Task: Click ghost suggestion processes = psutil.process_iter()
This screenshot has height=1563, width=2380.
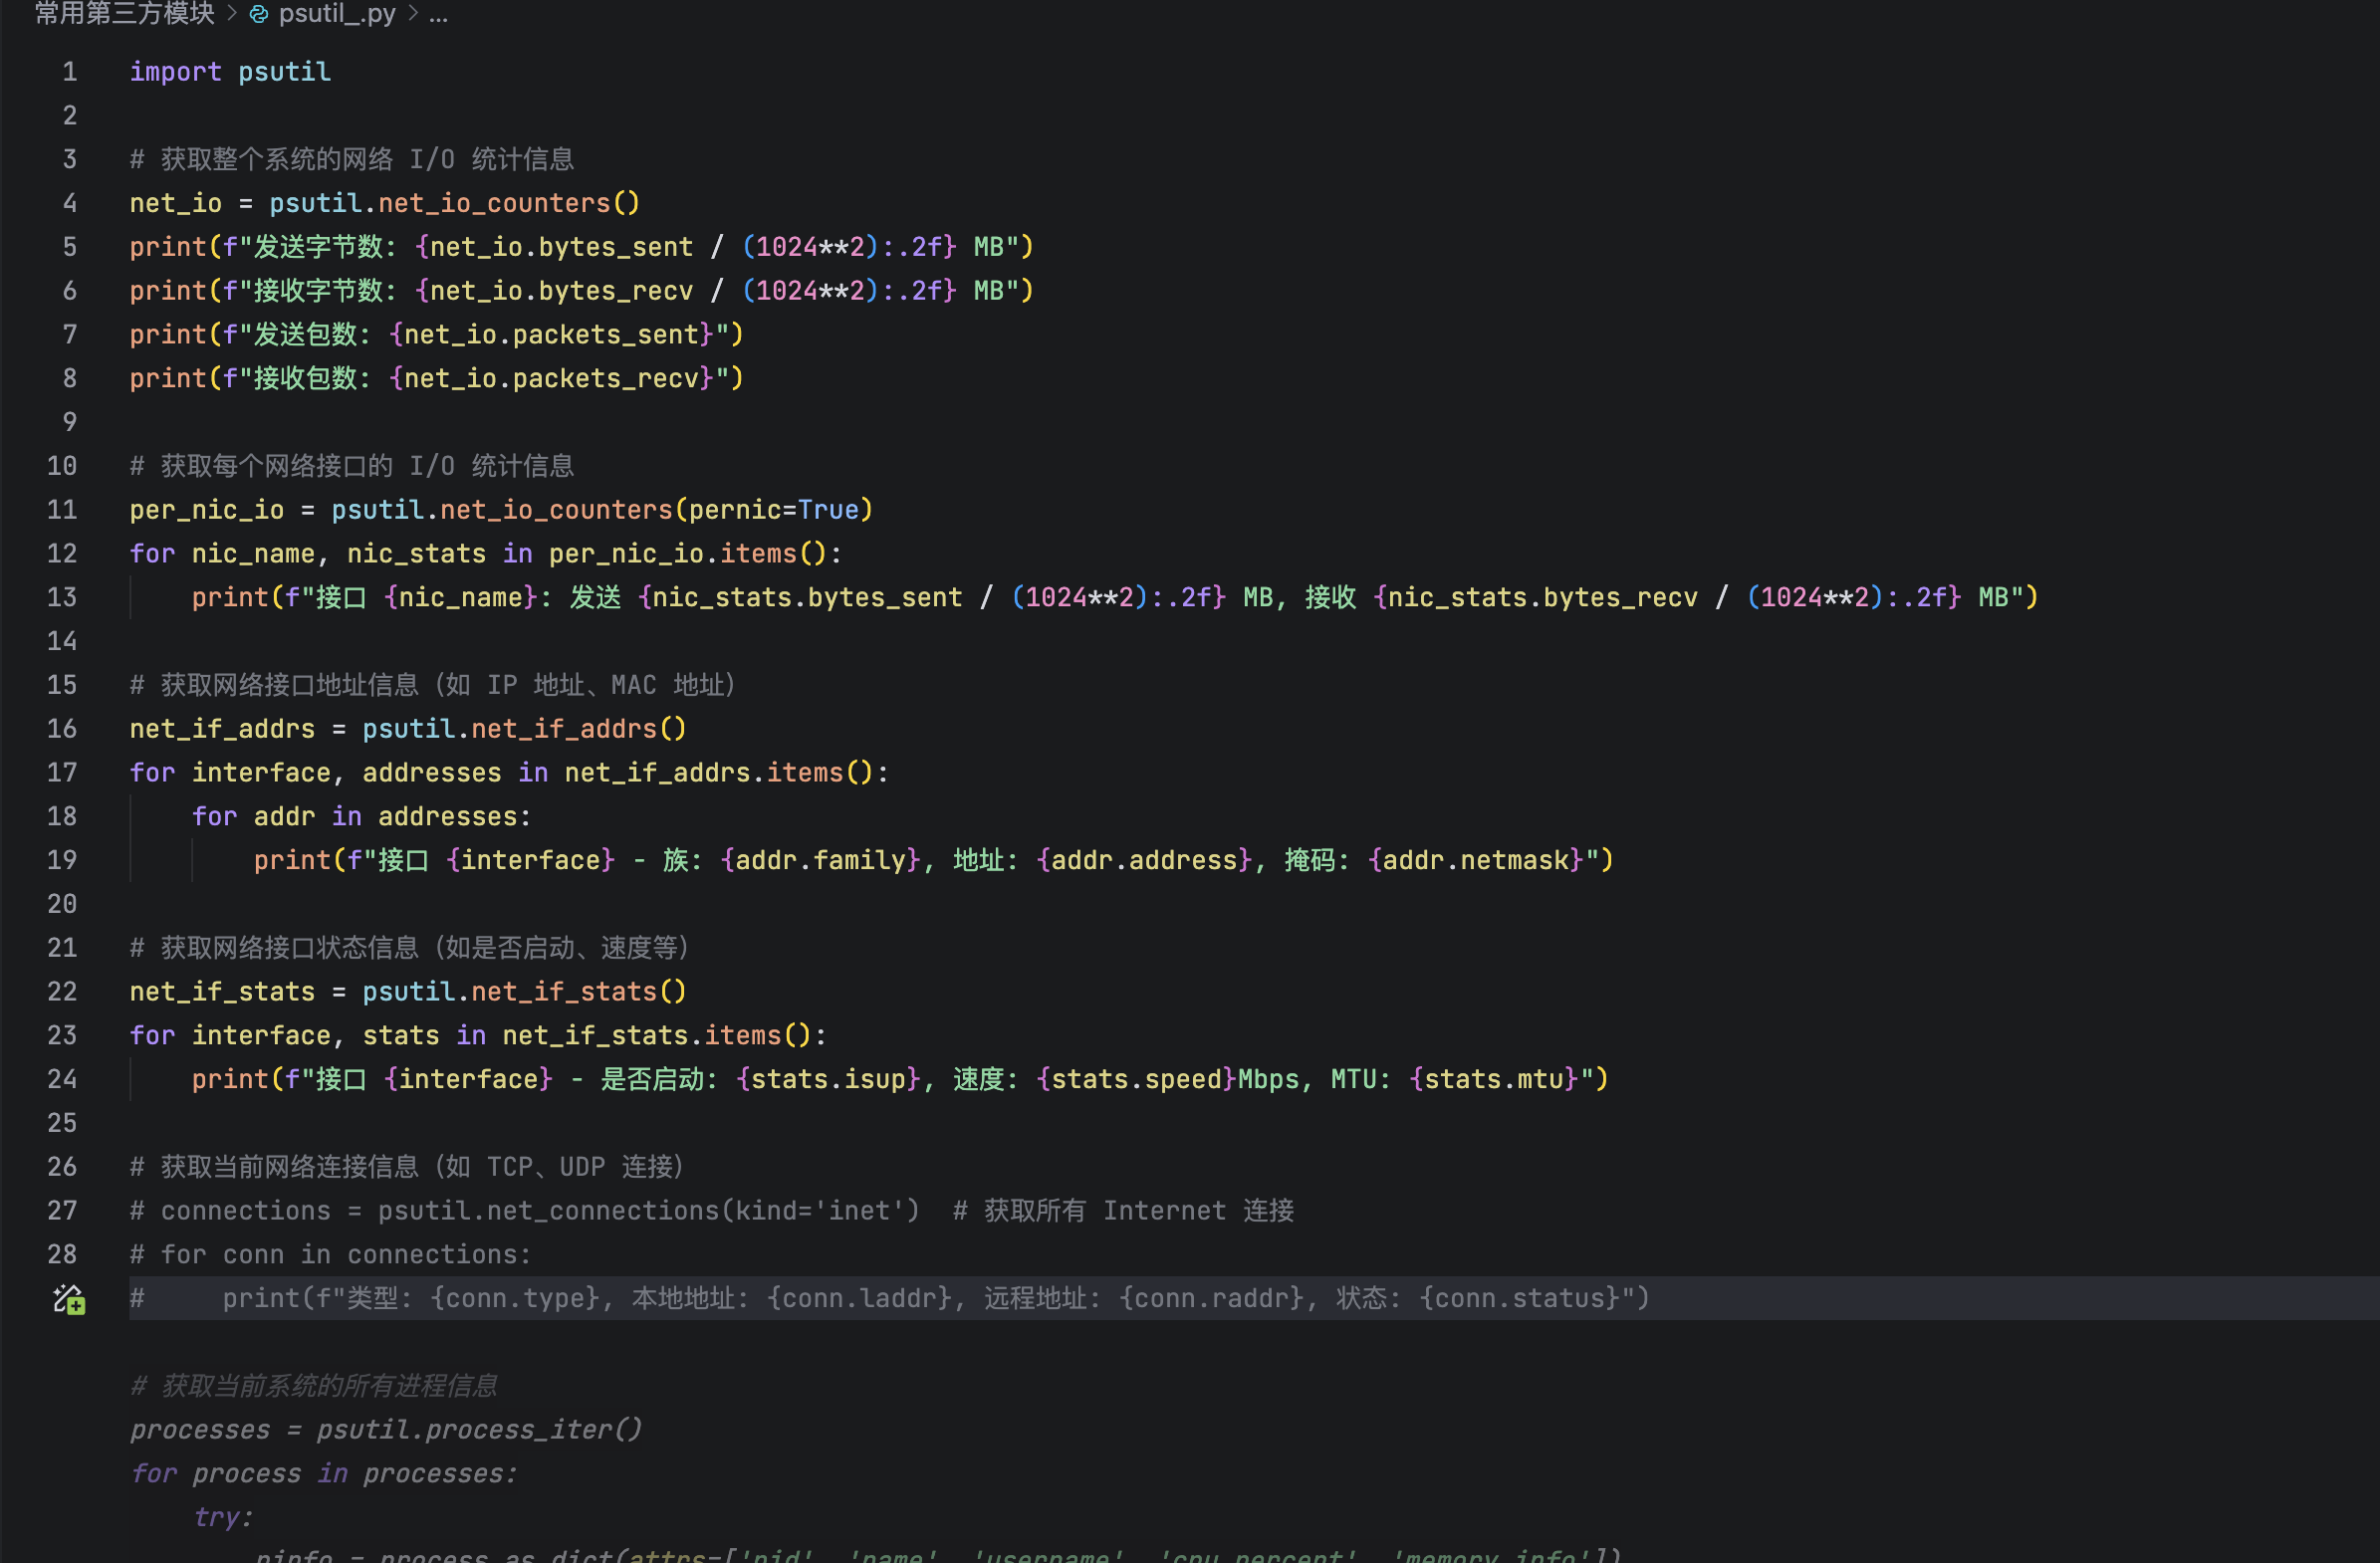Action: tap(386, 1430)
